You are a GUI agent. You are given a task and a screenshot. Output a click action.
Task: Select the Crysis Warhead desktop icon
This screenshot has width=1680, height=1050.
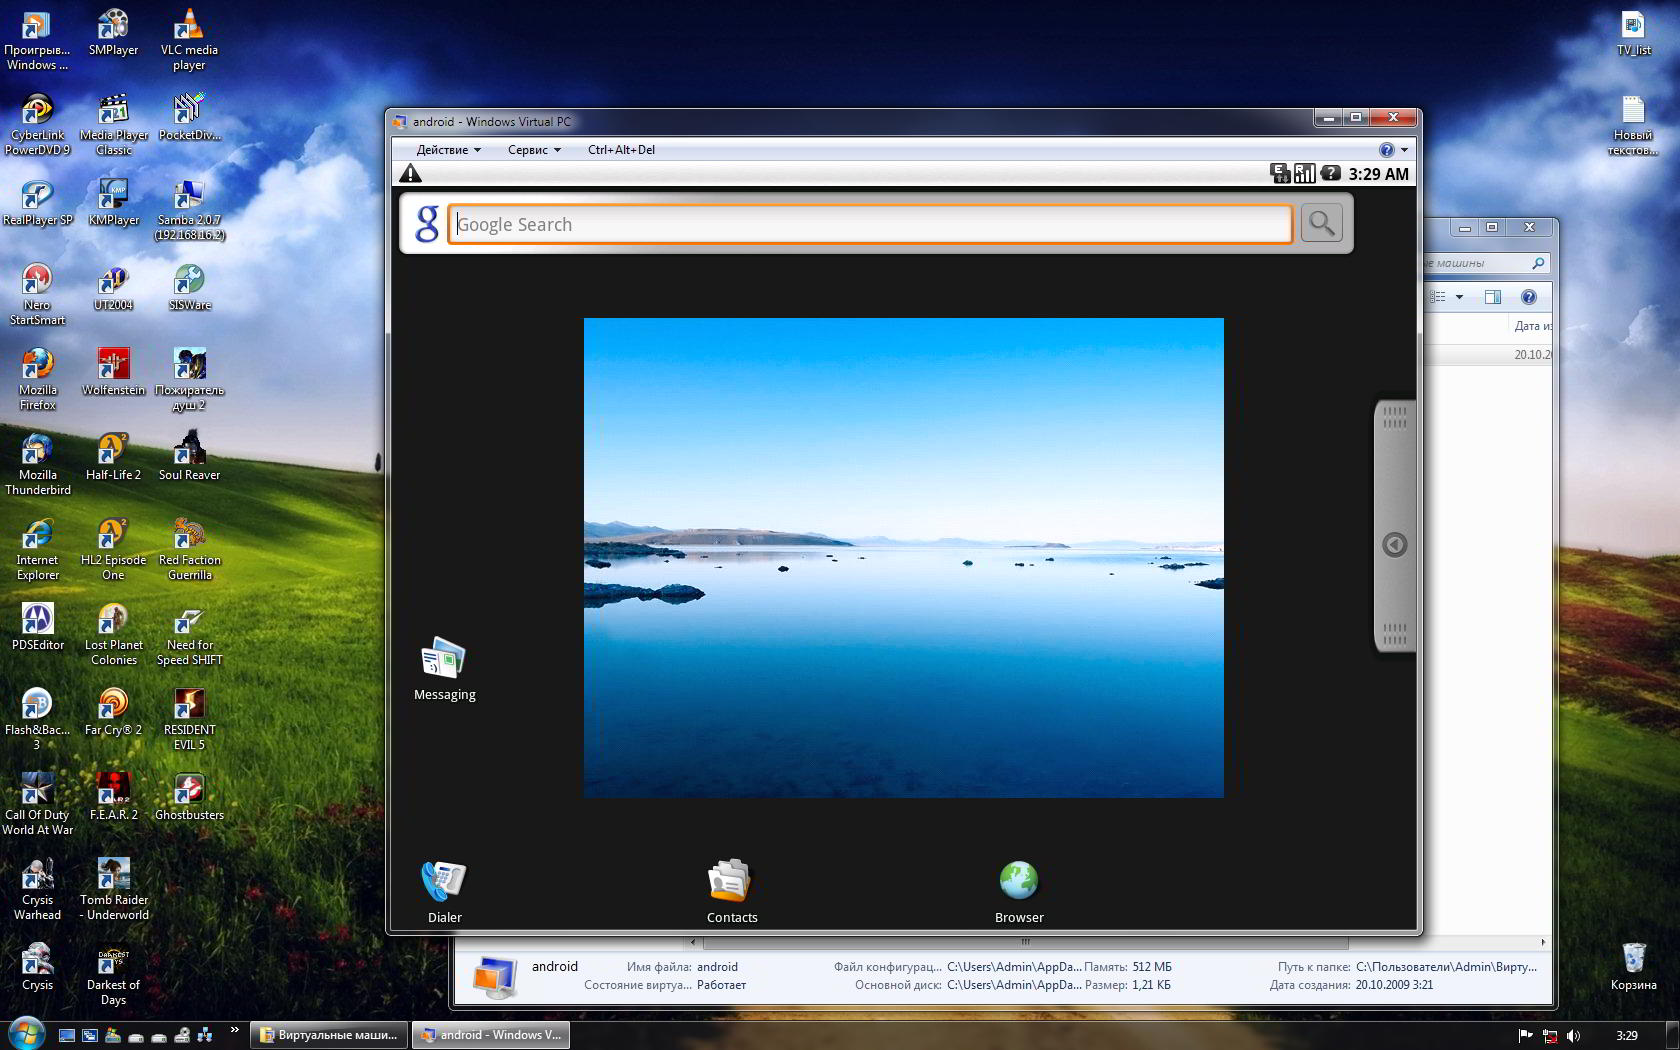pyautogui.click(x=37, y=890)
